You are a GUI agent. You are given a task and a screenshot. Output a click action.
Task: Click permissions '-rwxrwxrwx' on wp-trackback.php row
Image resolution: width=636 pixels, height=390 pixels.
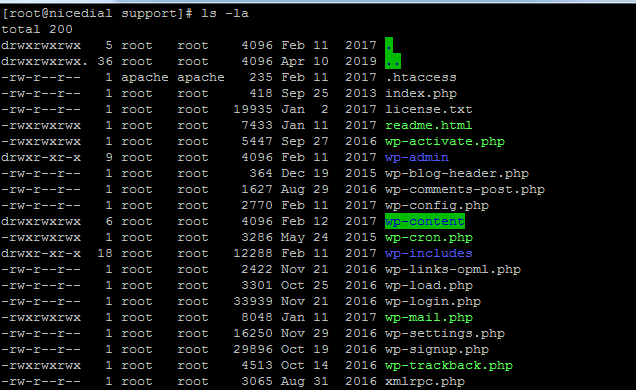41,366
